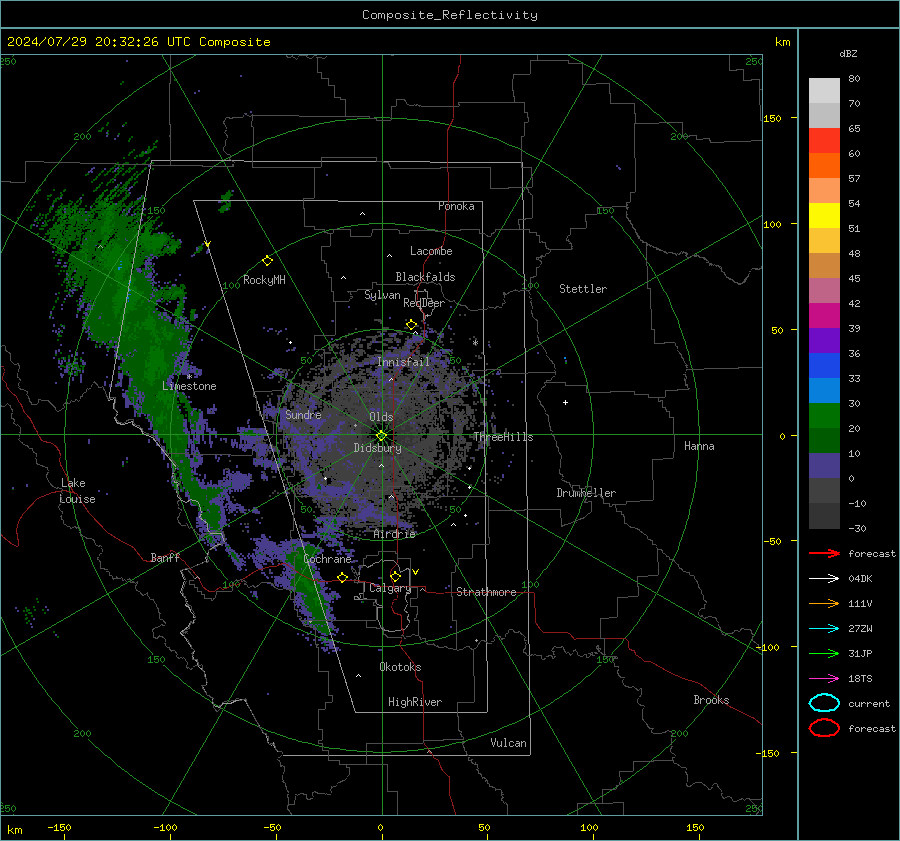Click the Blackfalds label
This screenshot has height=841, width=900.
pos(425,277)
